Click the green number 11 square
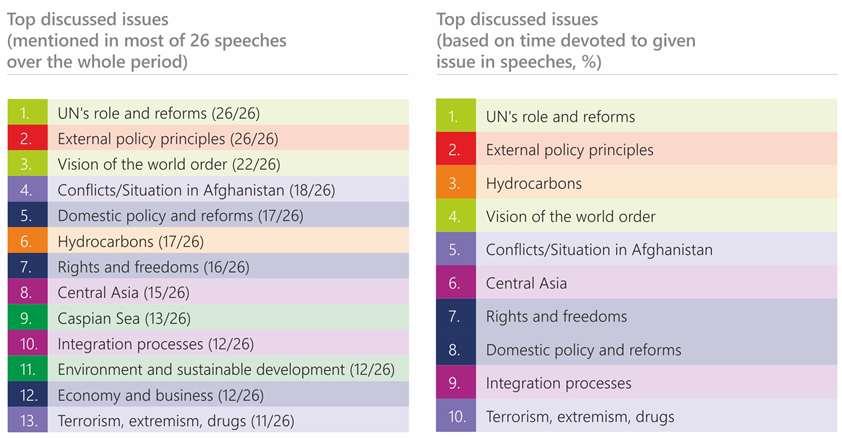Viewport: 842px width, 438px height. click(x=27, y=369)
